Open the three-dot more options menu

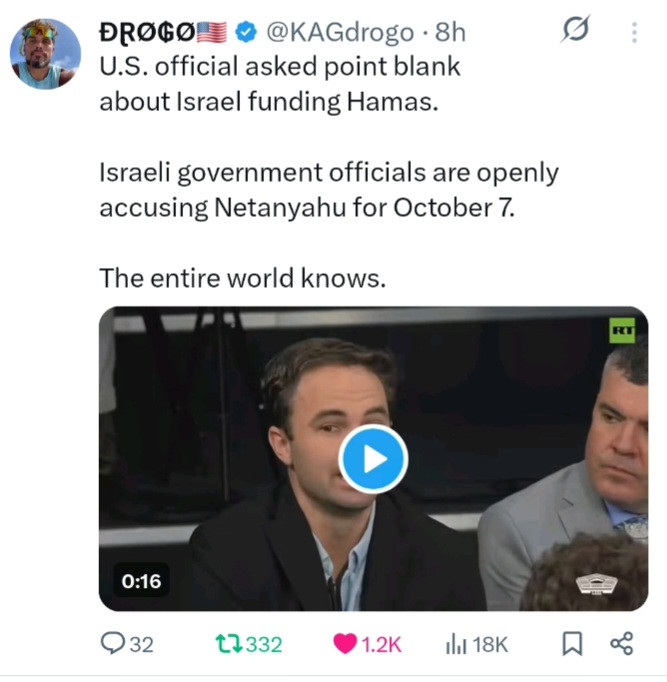coord(634,32)
